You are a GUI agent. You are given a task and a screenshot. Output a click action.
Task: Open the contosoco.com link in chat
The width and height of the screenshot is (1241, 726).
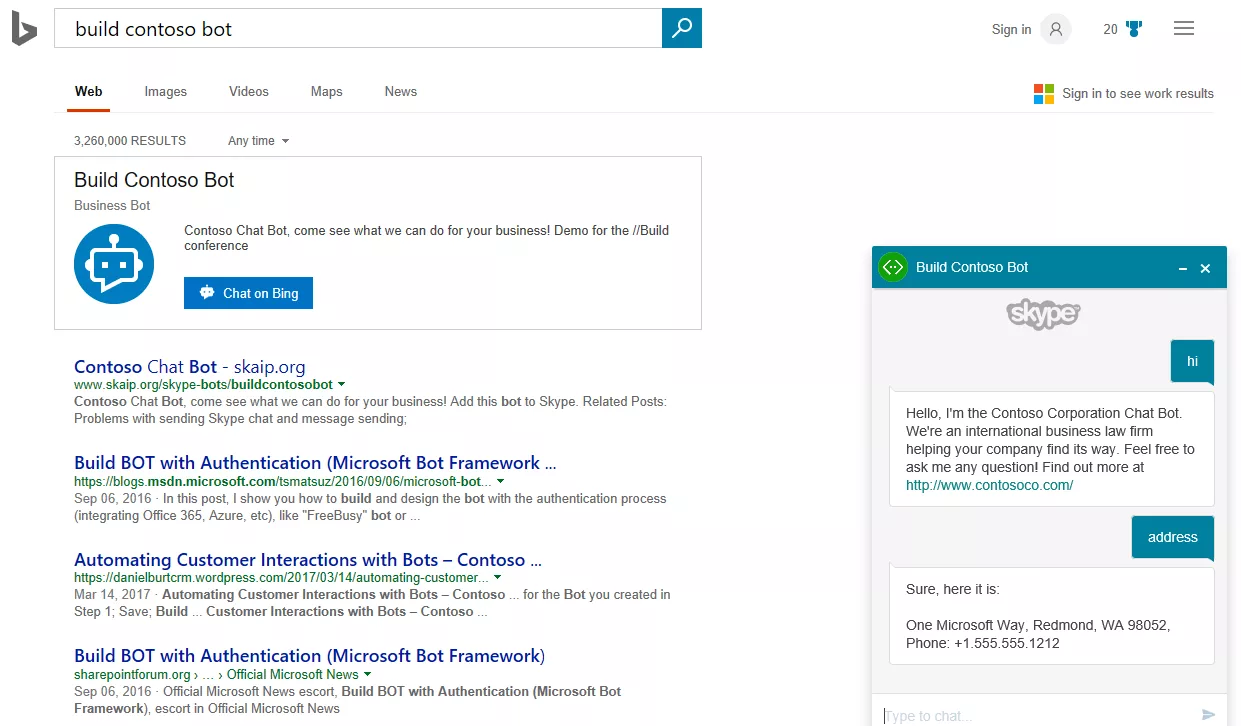click(990, 485)
